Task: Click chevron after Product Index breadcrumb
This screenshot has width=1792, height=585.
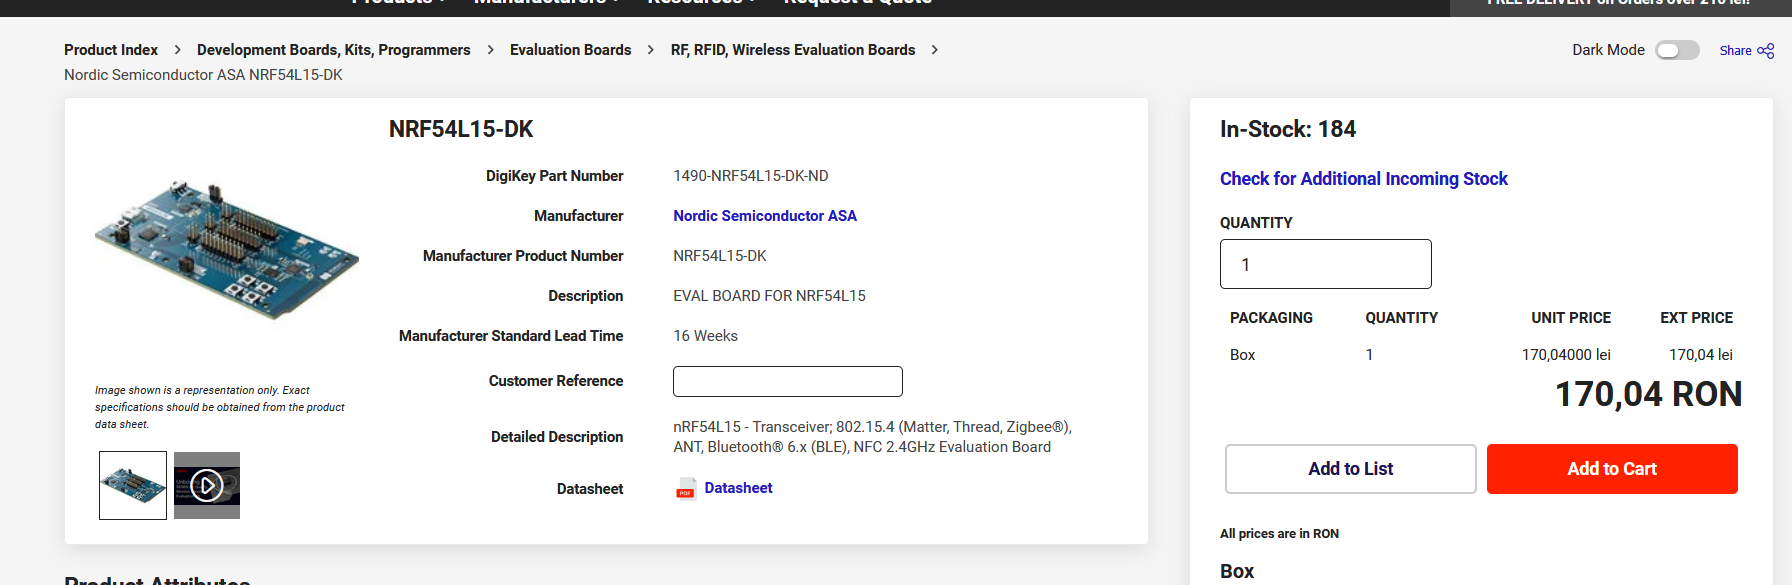Action: [177, 50]
